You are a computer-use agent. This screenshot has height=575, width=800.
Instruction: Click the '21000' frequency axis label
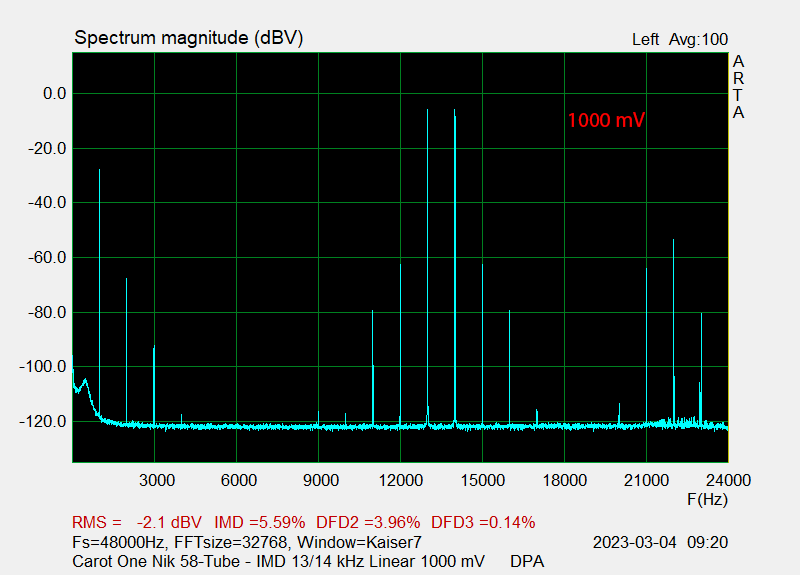[646, 481]
